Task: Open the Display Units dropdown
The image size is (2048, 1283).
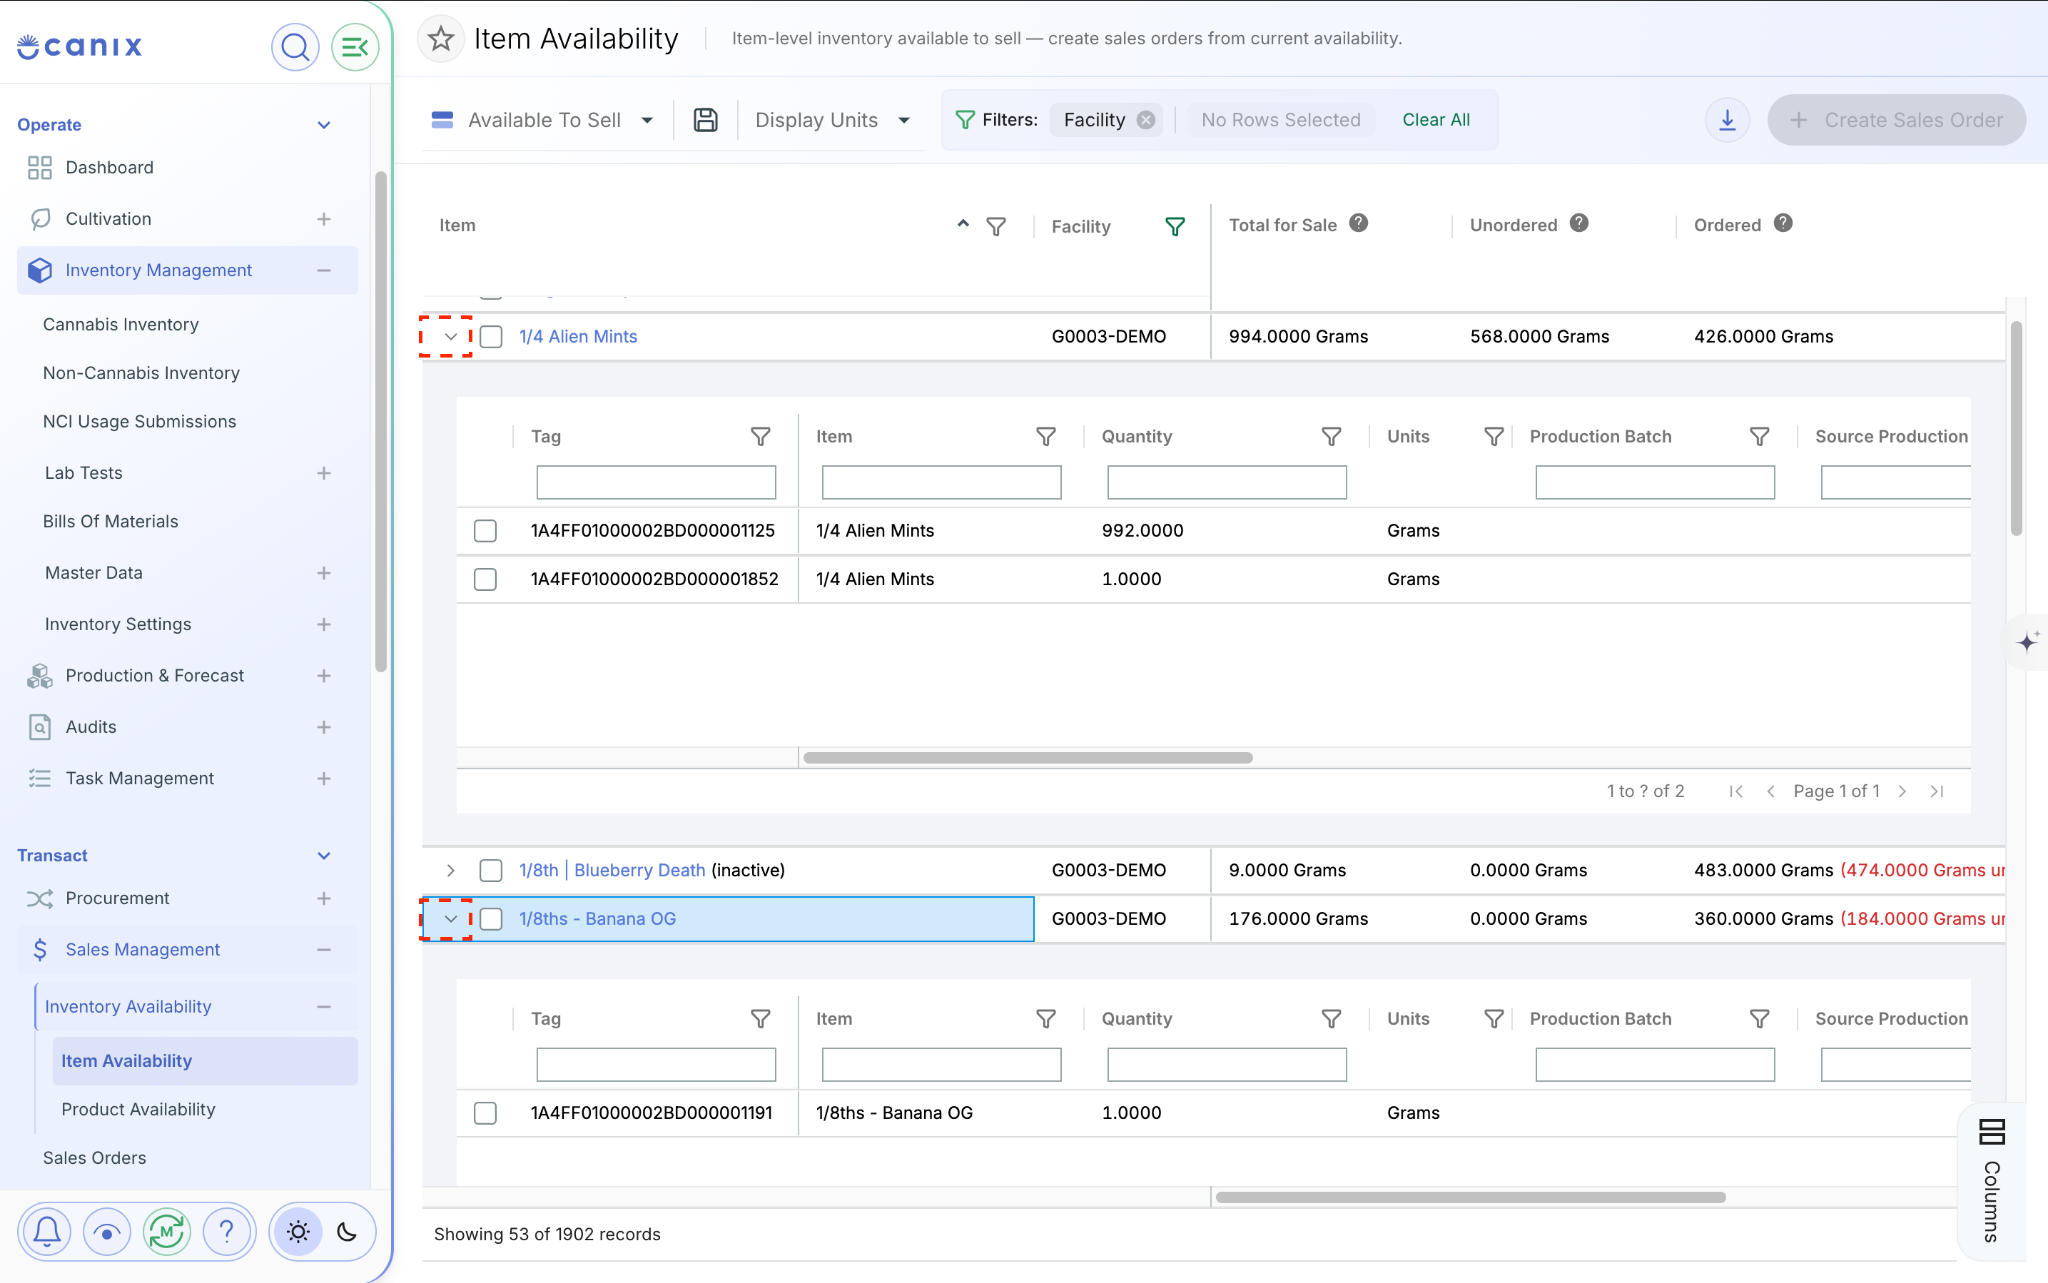Action: (833, 120)
